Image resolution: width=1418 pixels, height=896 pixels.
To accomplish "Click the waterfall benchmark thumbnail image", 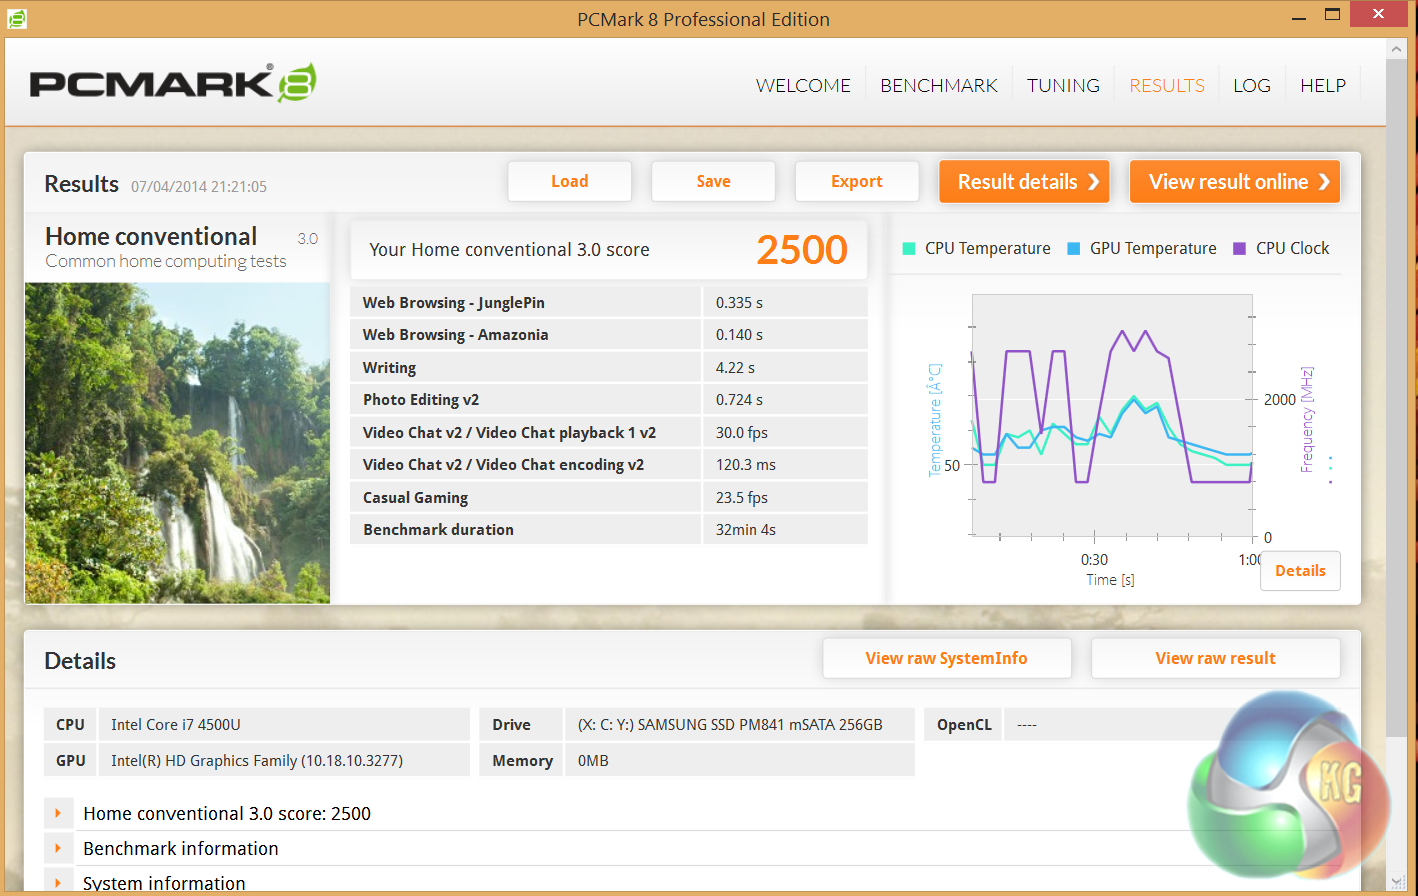I will pyautogui.click(x=177, y=443).
